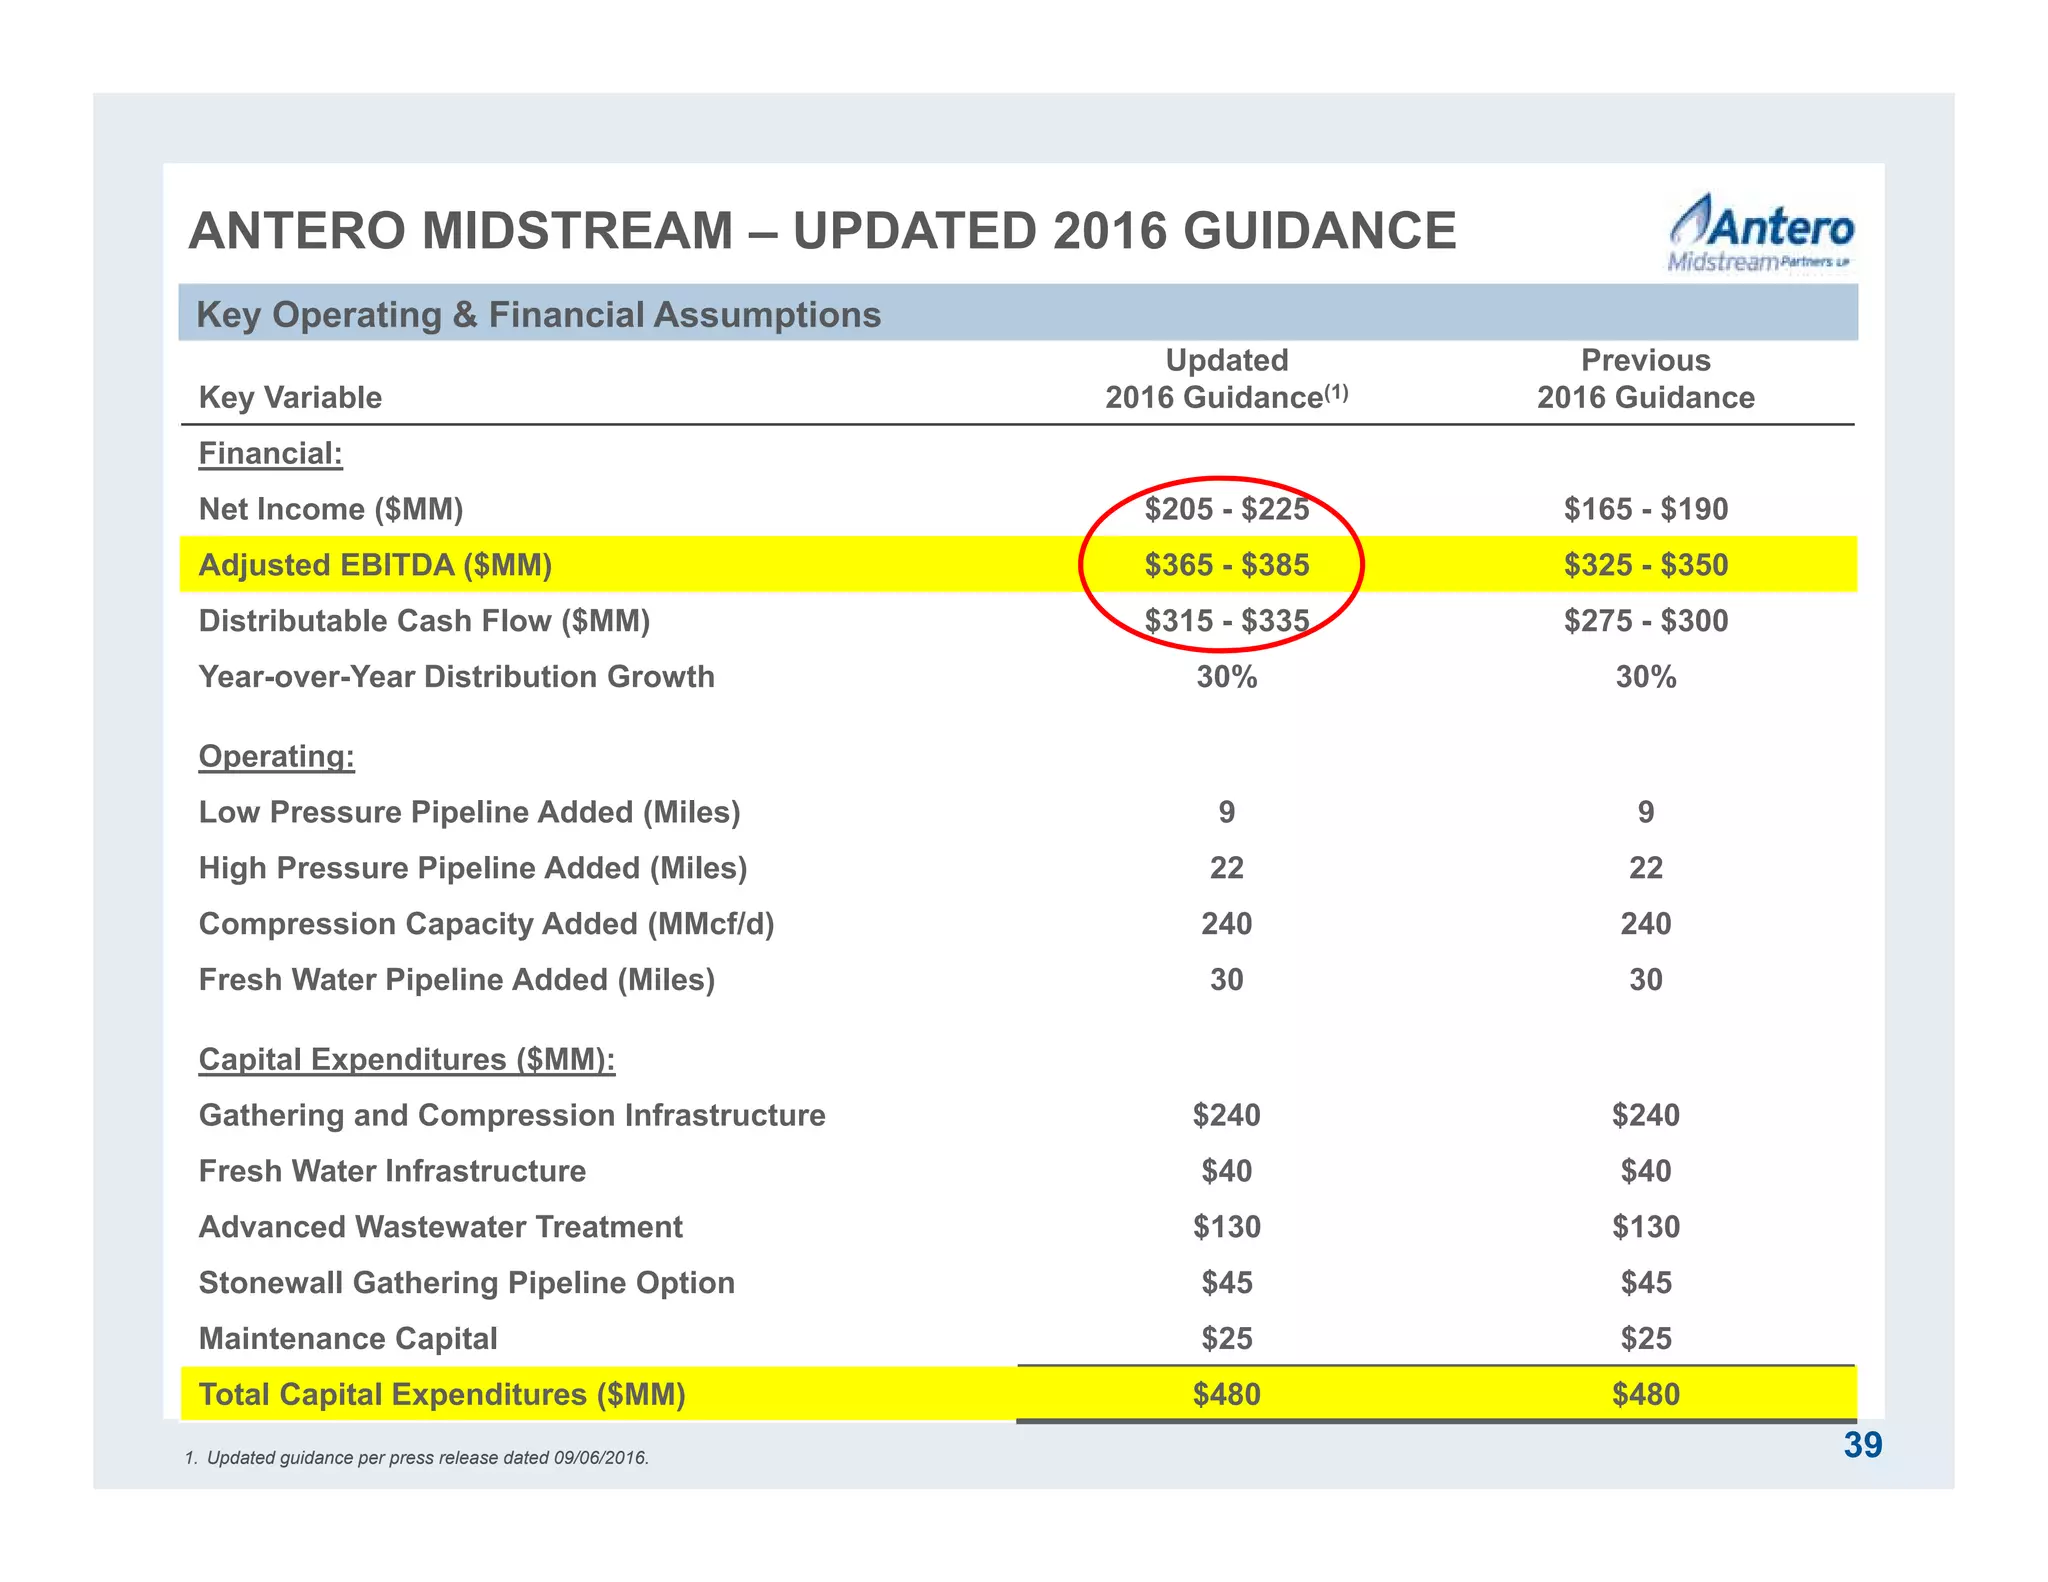
Task: Click 'Low Pressure Pipeline Added (Miles)' label
Action: pos(470,812)
